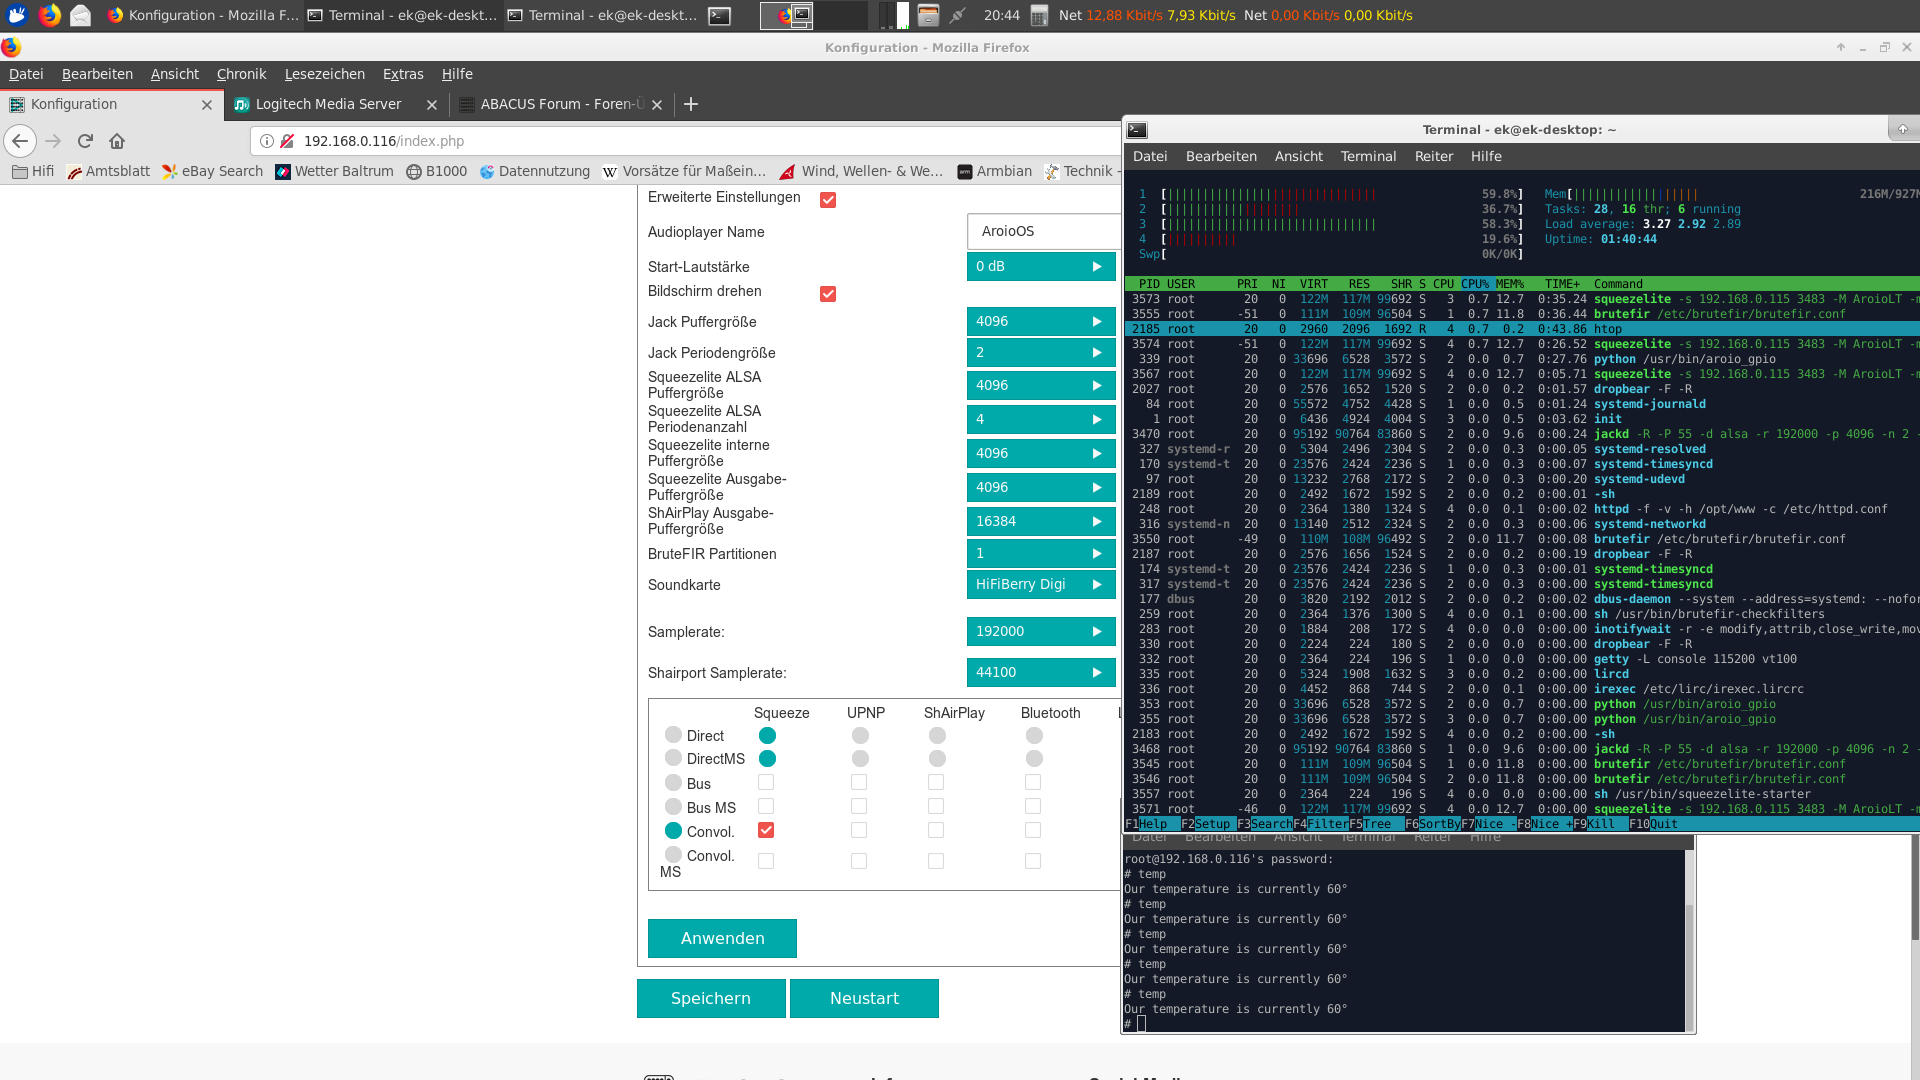
Task: Open Bearbeiten menu in htop terminal
Action: click(1221, 156)
